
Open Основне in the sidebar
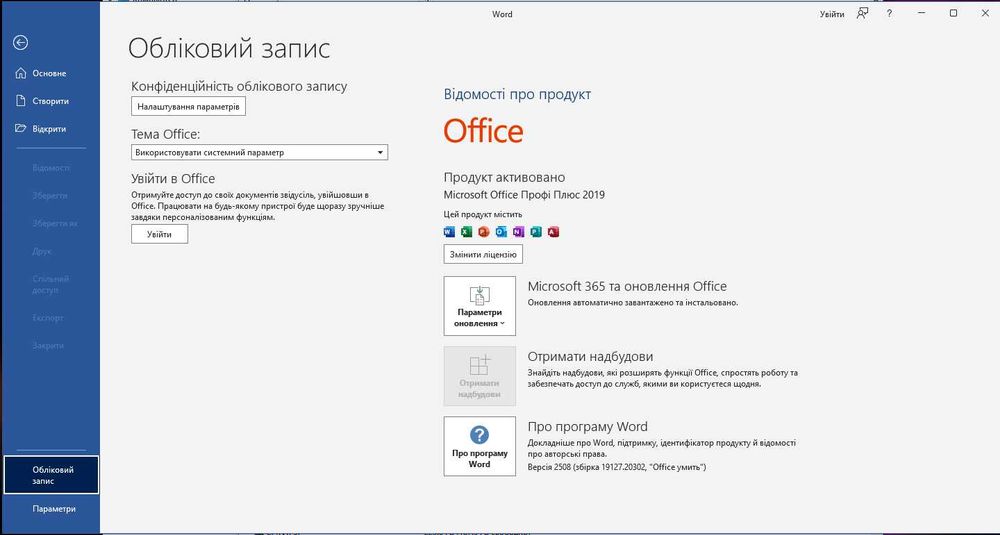[50, 73]
